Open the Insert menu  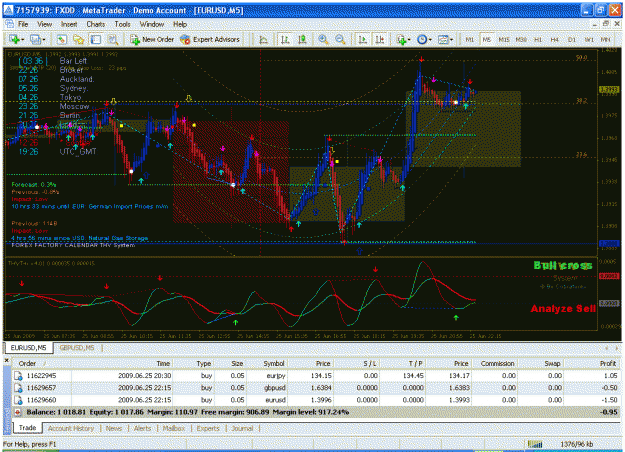pos(69,24)
